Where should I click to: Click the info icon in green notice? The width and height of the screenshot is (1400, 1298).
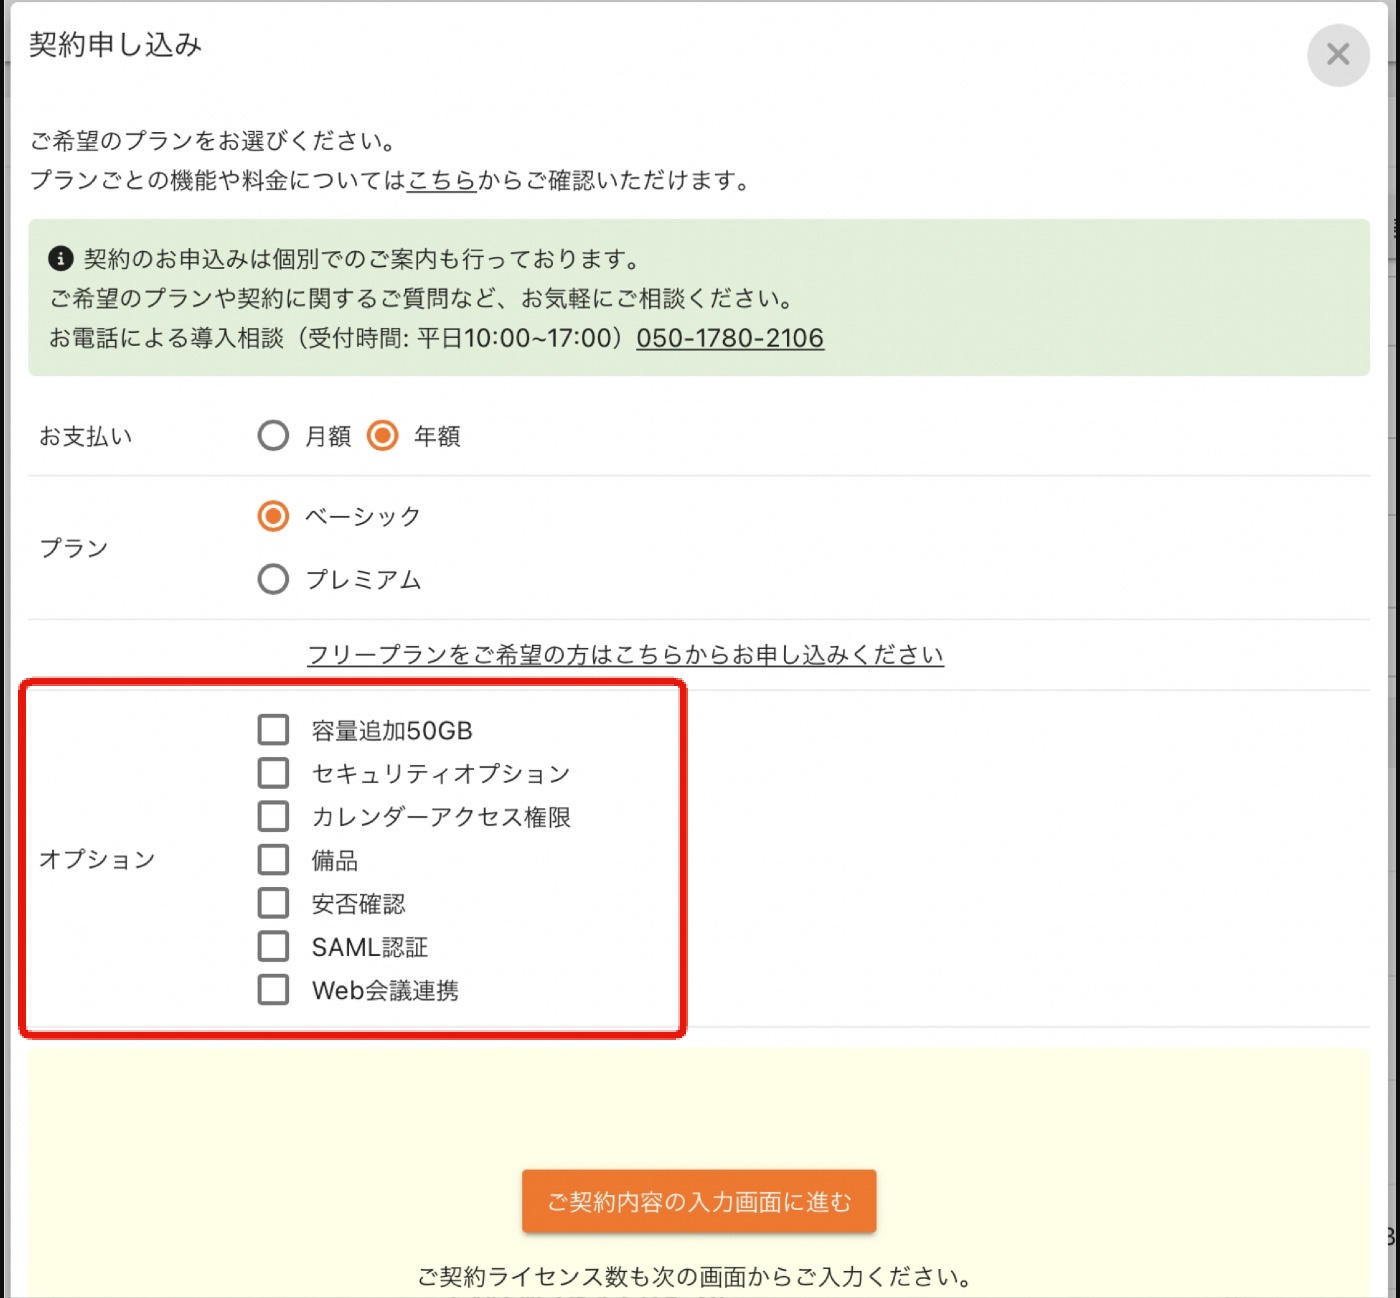click(60, 259)
